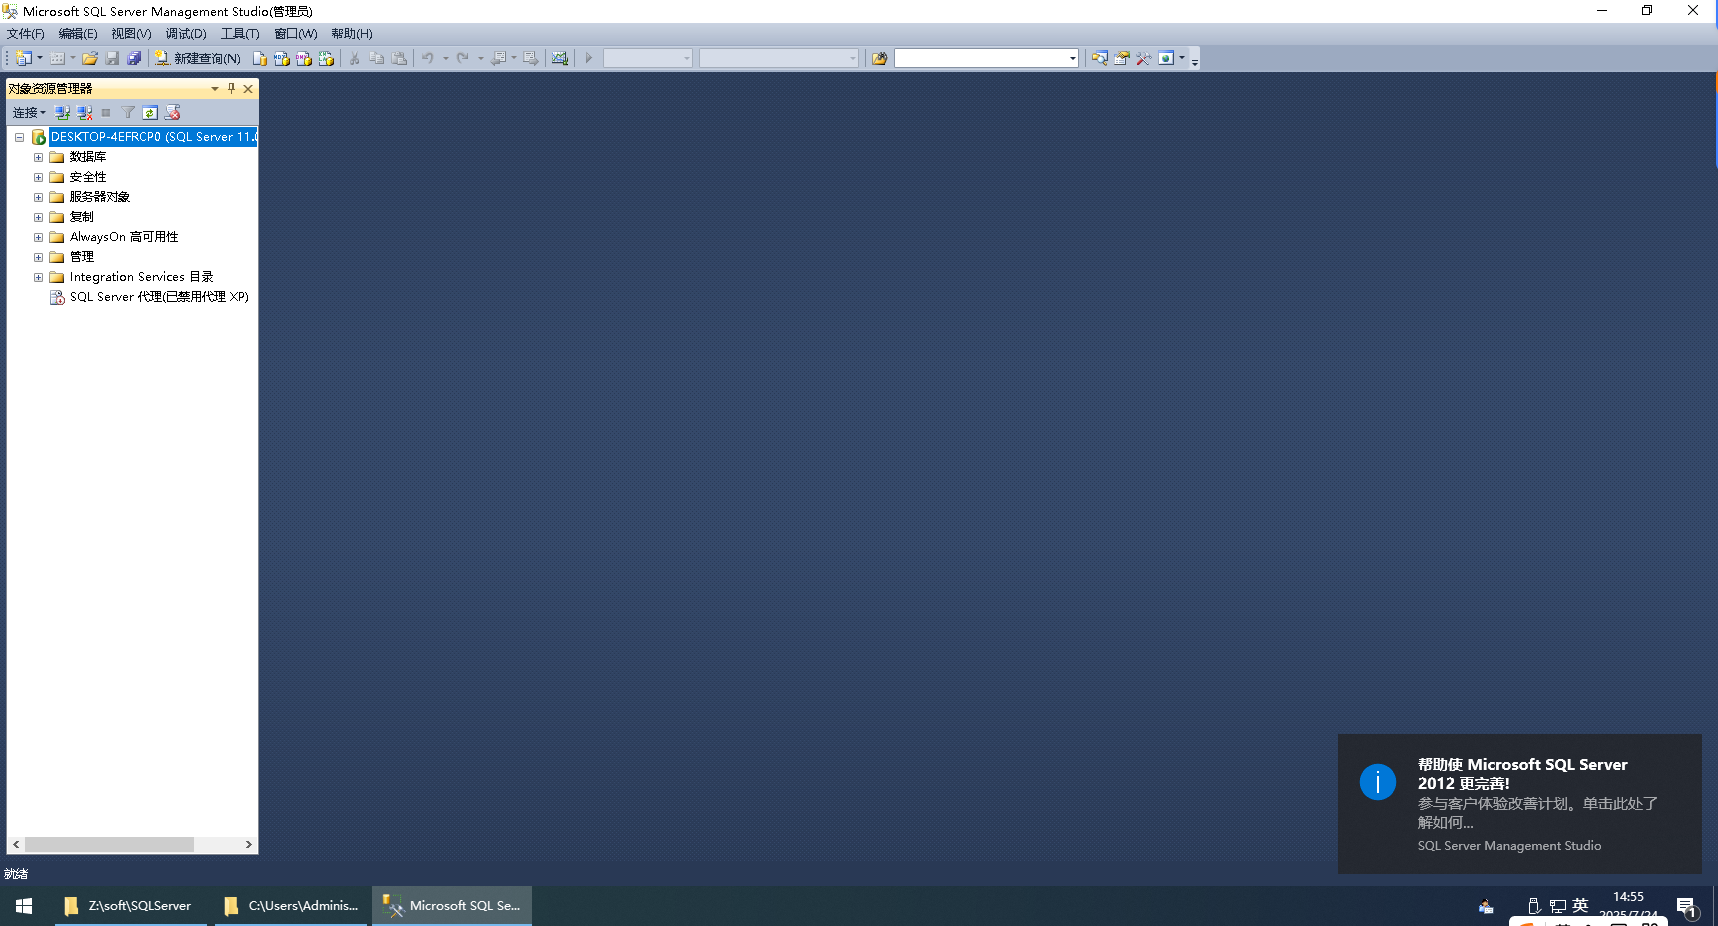Expand the 数据库 folder node

[38, 157]
